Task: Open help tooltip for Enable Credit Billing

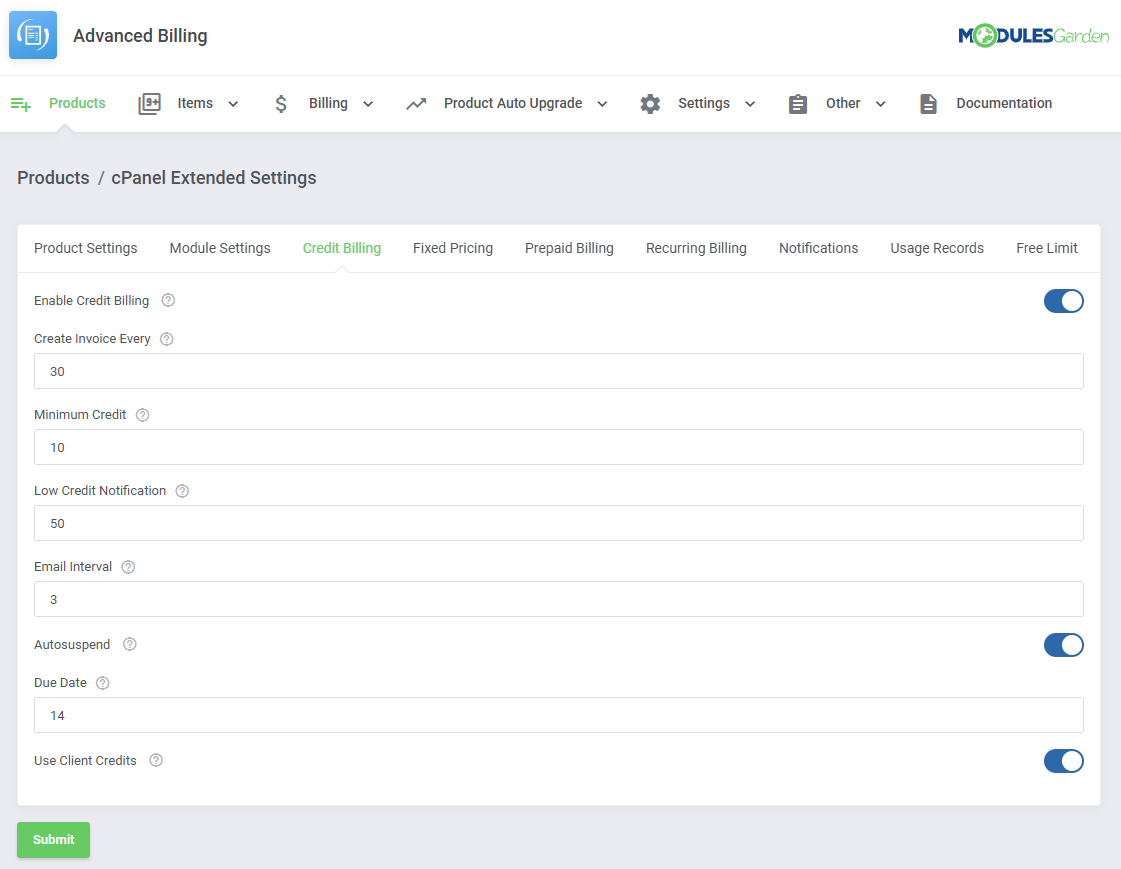Action: point(168,300)
